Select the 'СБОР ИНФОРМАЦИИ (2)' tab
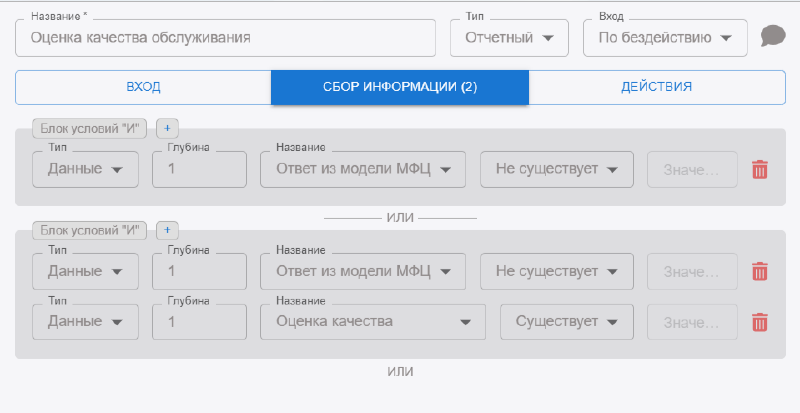The image size is (800, 413). 399,87
